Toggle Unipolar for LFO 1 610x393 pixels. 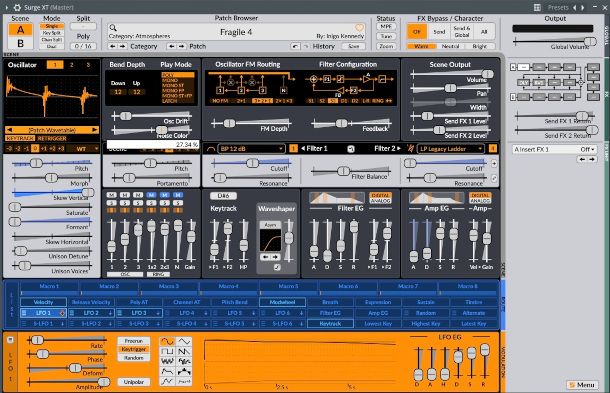pos(134,382)
